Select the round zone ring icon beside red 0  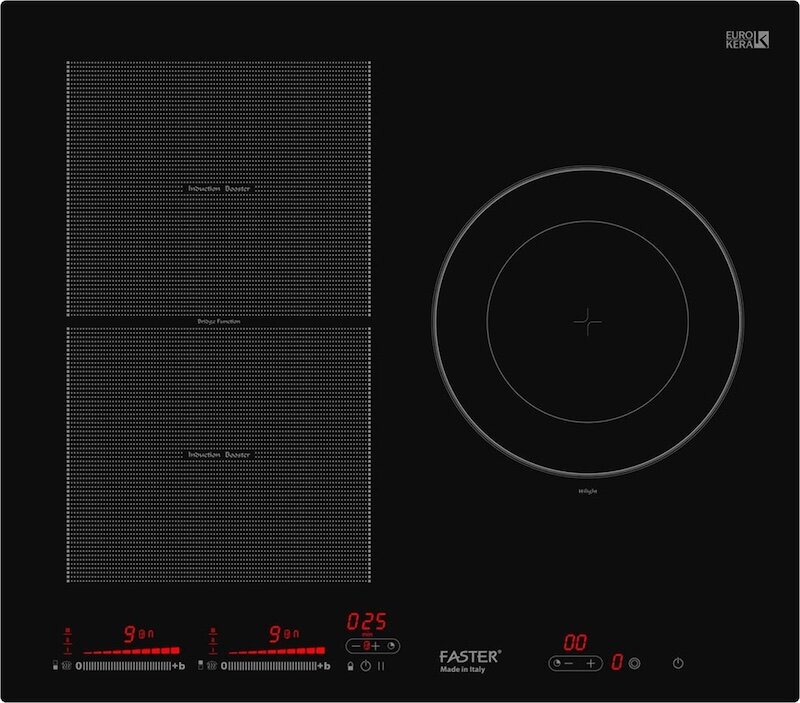[634, 662]
